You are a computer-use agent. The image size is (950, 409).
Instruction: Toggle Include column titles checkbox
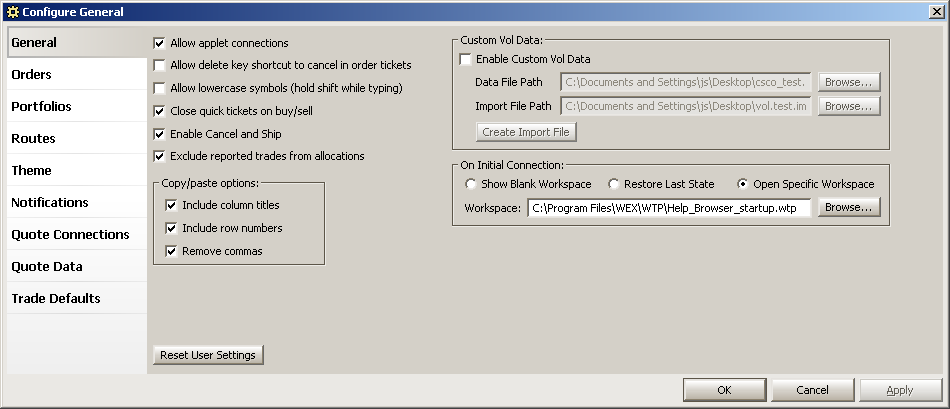click(x=171, y=205)
